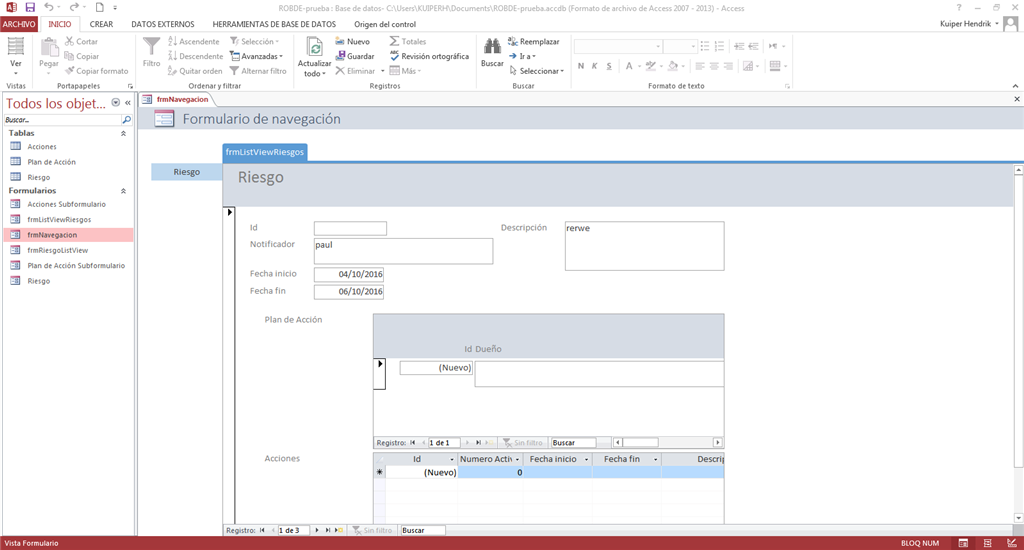Open the font size combo box
This screenshot has width=1024, height=550.
(x=680, y=46)
